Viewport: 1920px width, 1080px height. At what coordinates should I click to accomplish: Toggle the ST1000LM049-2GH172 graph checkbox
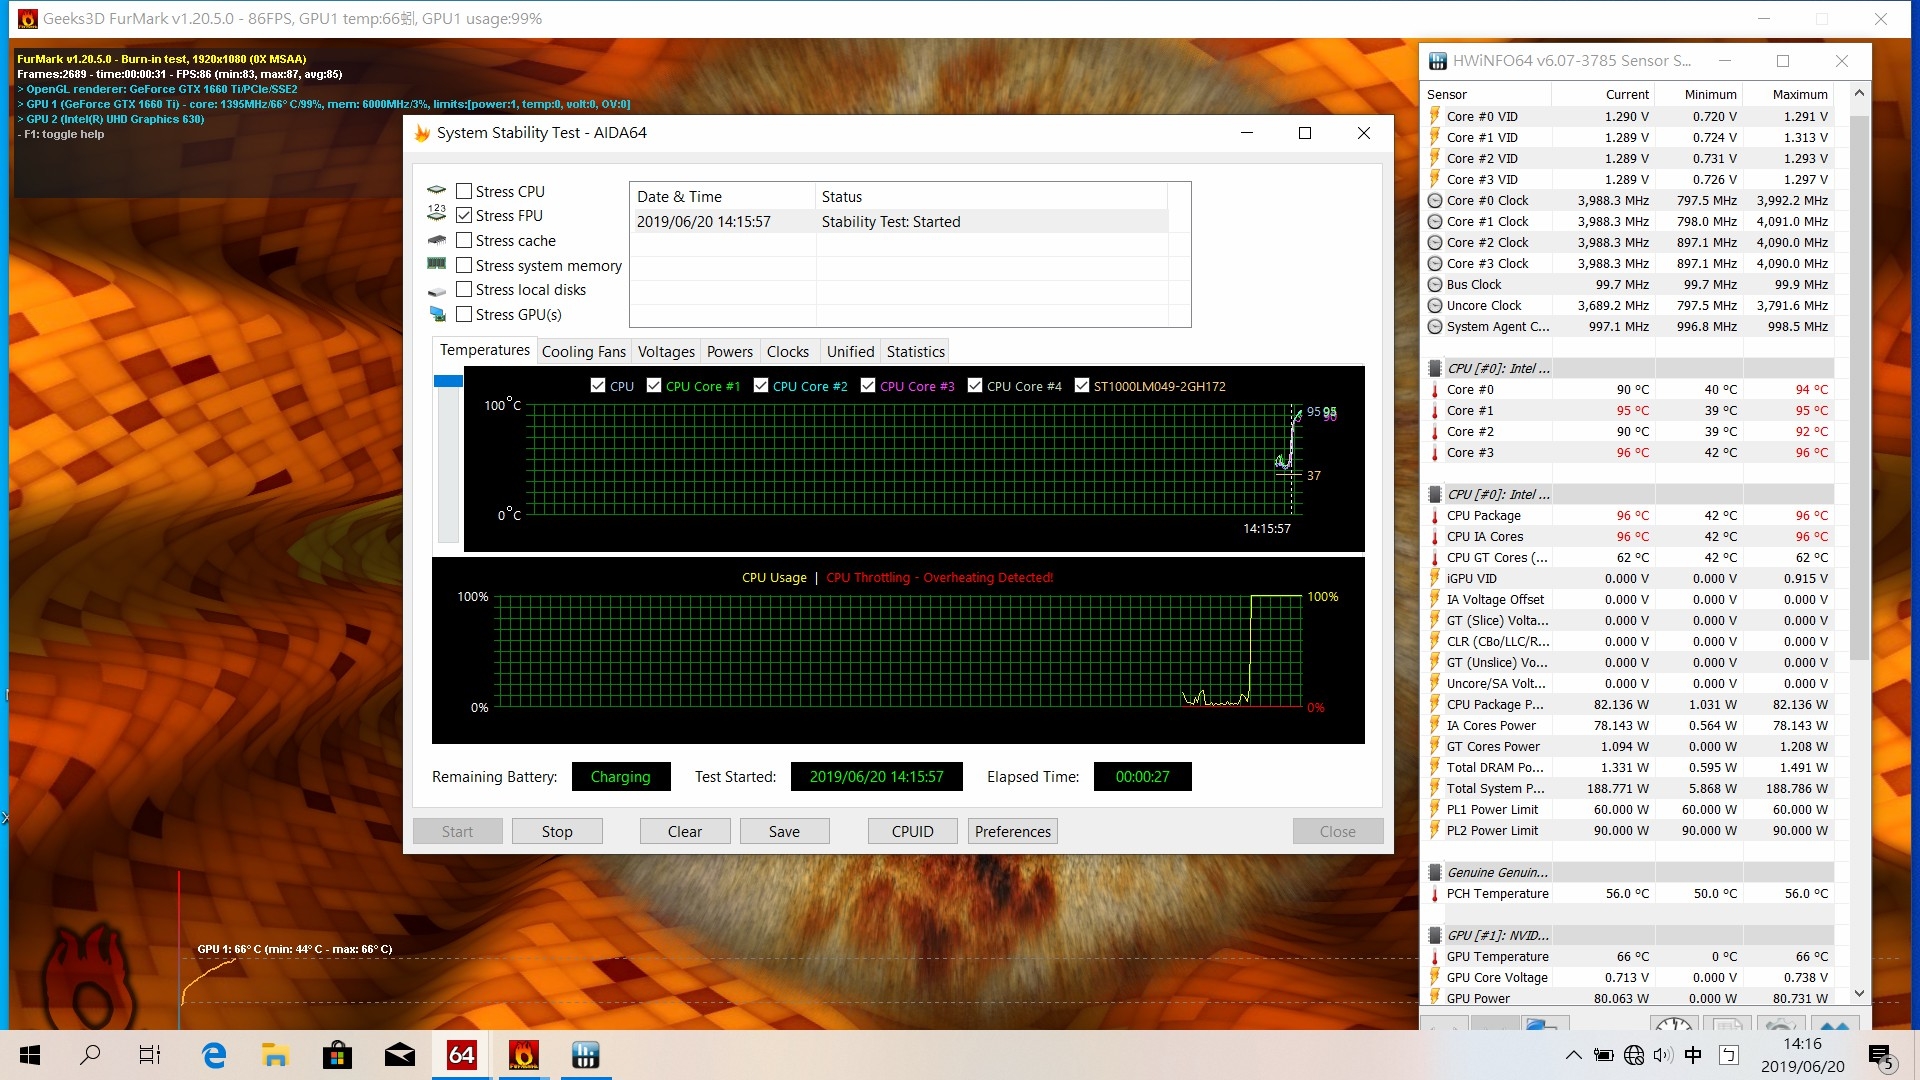1082,386
